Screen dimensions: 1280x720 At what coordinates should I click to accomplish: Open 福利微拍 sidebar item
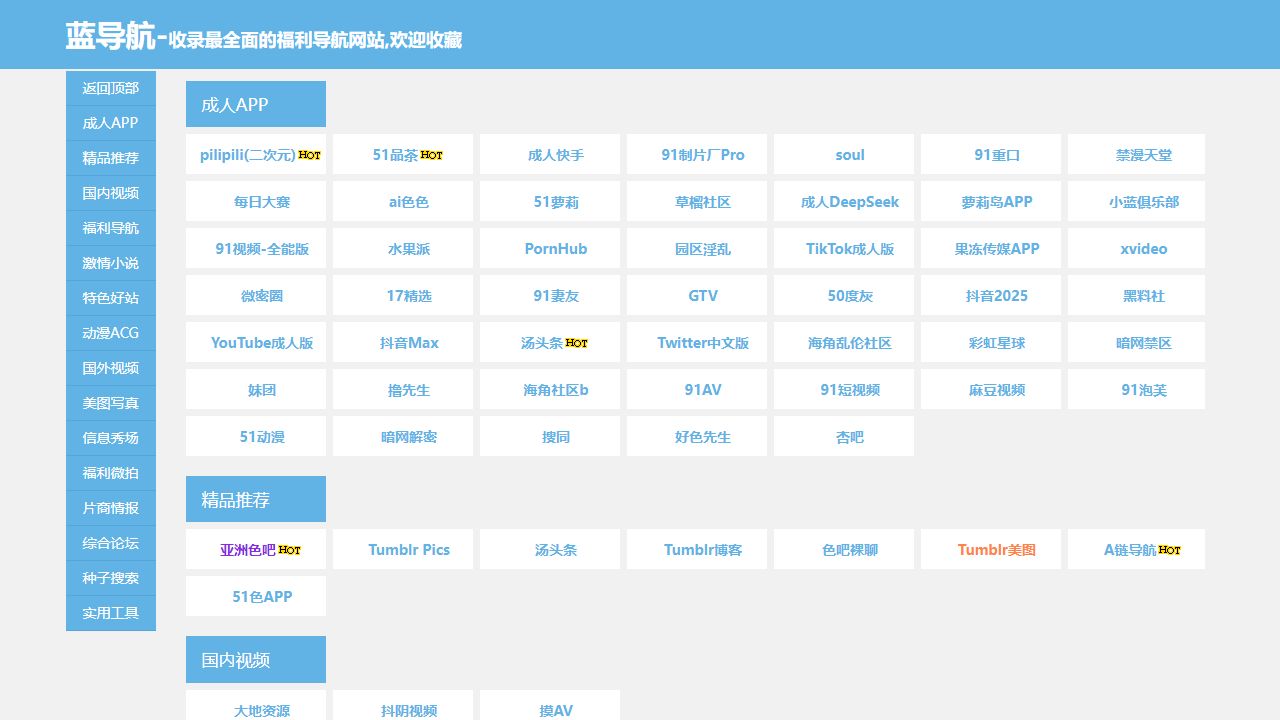click(x=111, y=473)
